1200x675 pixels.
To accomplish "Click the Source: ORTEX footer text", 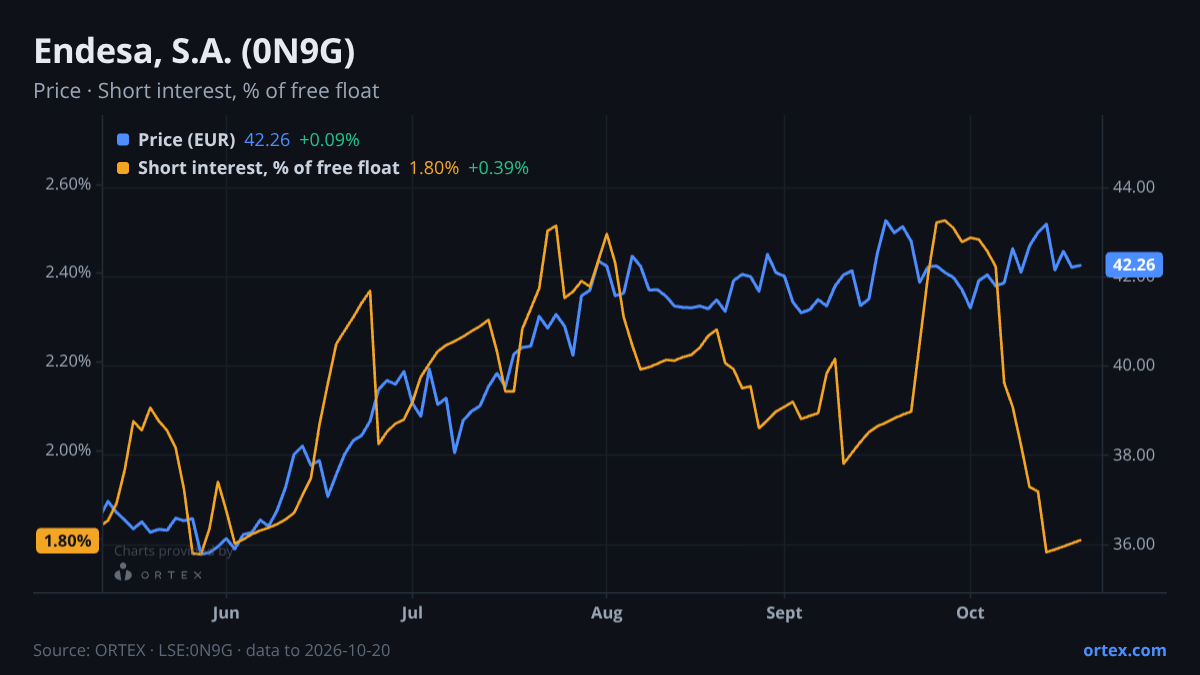I will pyautogui.click(x=211, y=650).
